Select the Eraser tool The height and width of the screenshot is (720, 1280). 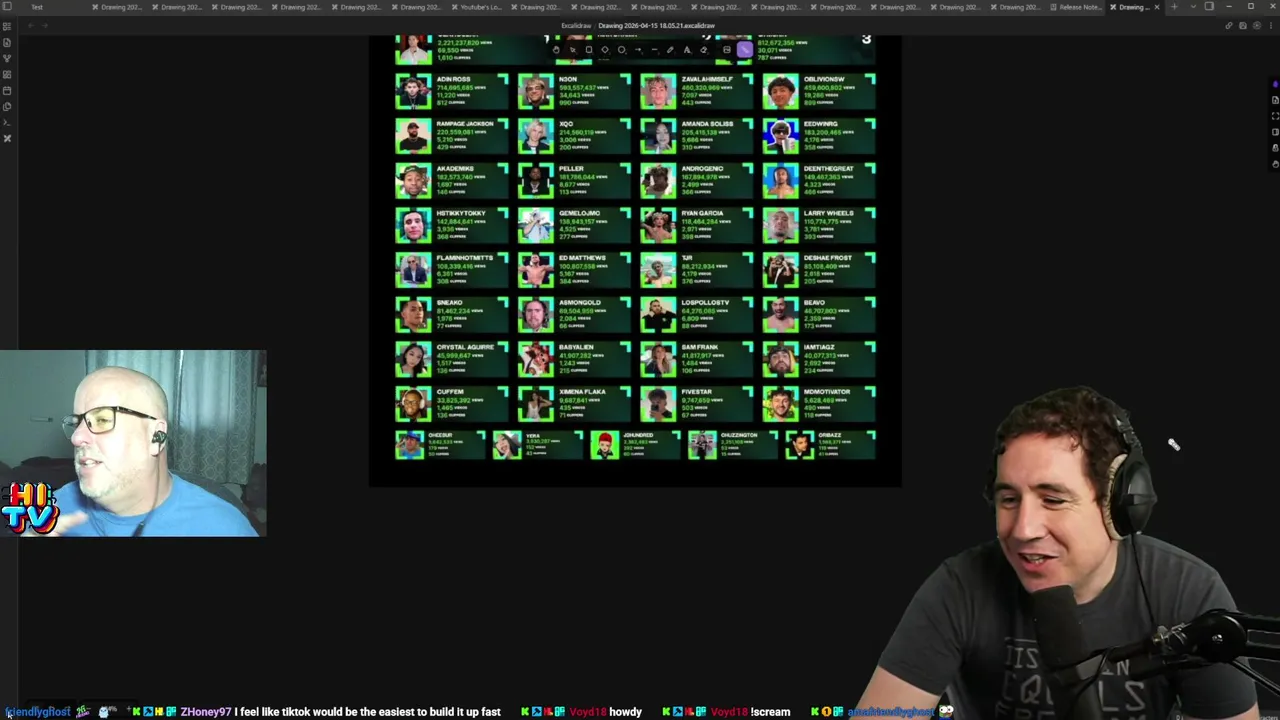tap(703, 50)
